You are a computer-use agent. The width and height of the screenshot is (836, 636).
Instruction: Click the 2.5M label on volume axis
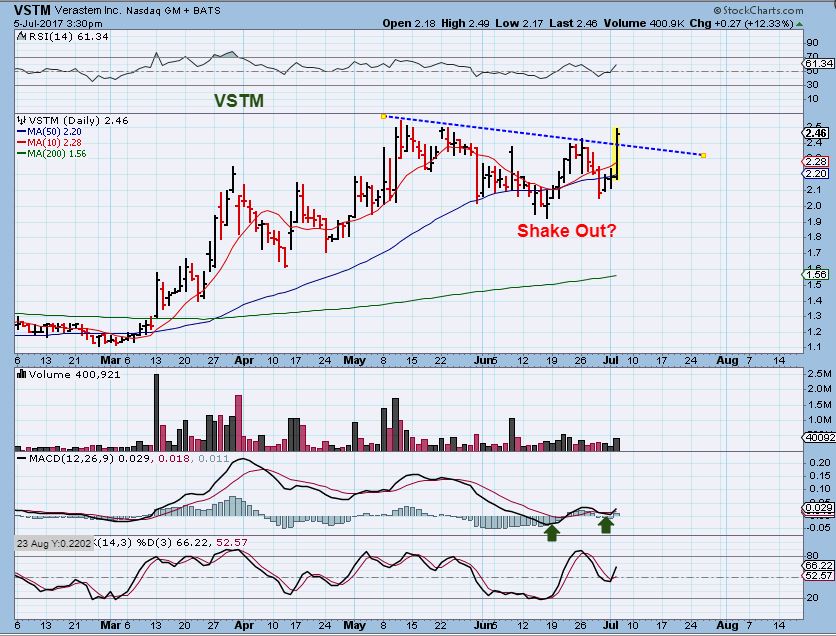(x=820, y=374)
